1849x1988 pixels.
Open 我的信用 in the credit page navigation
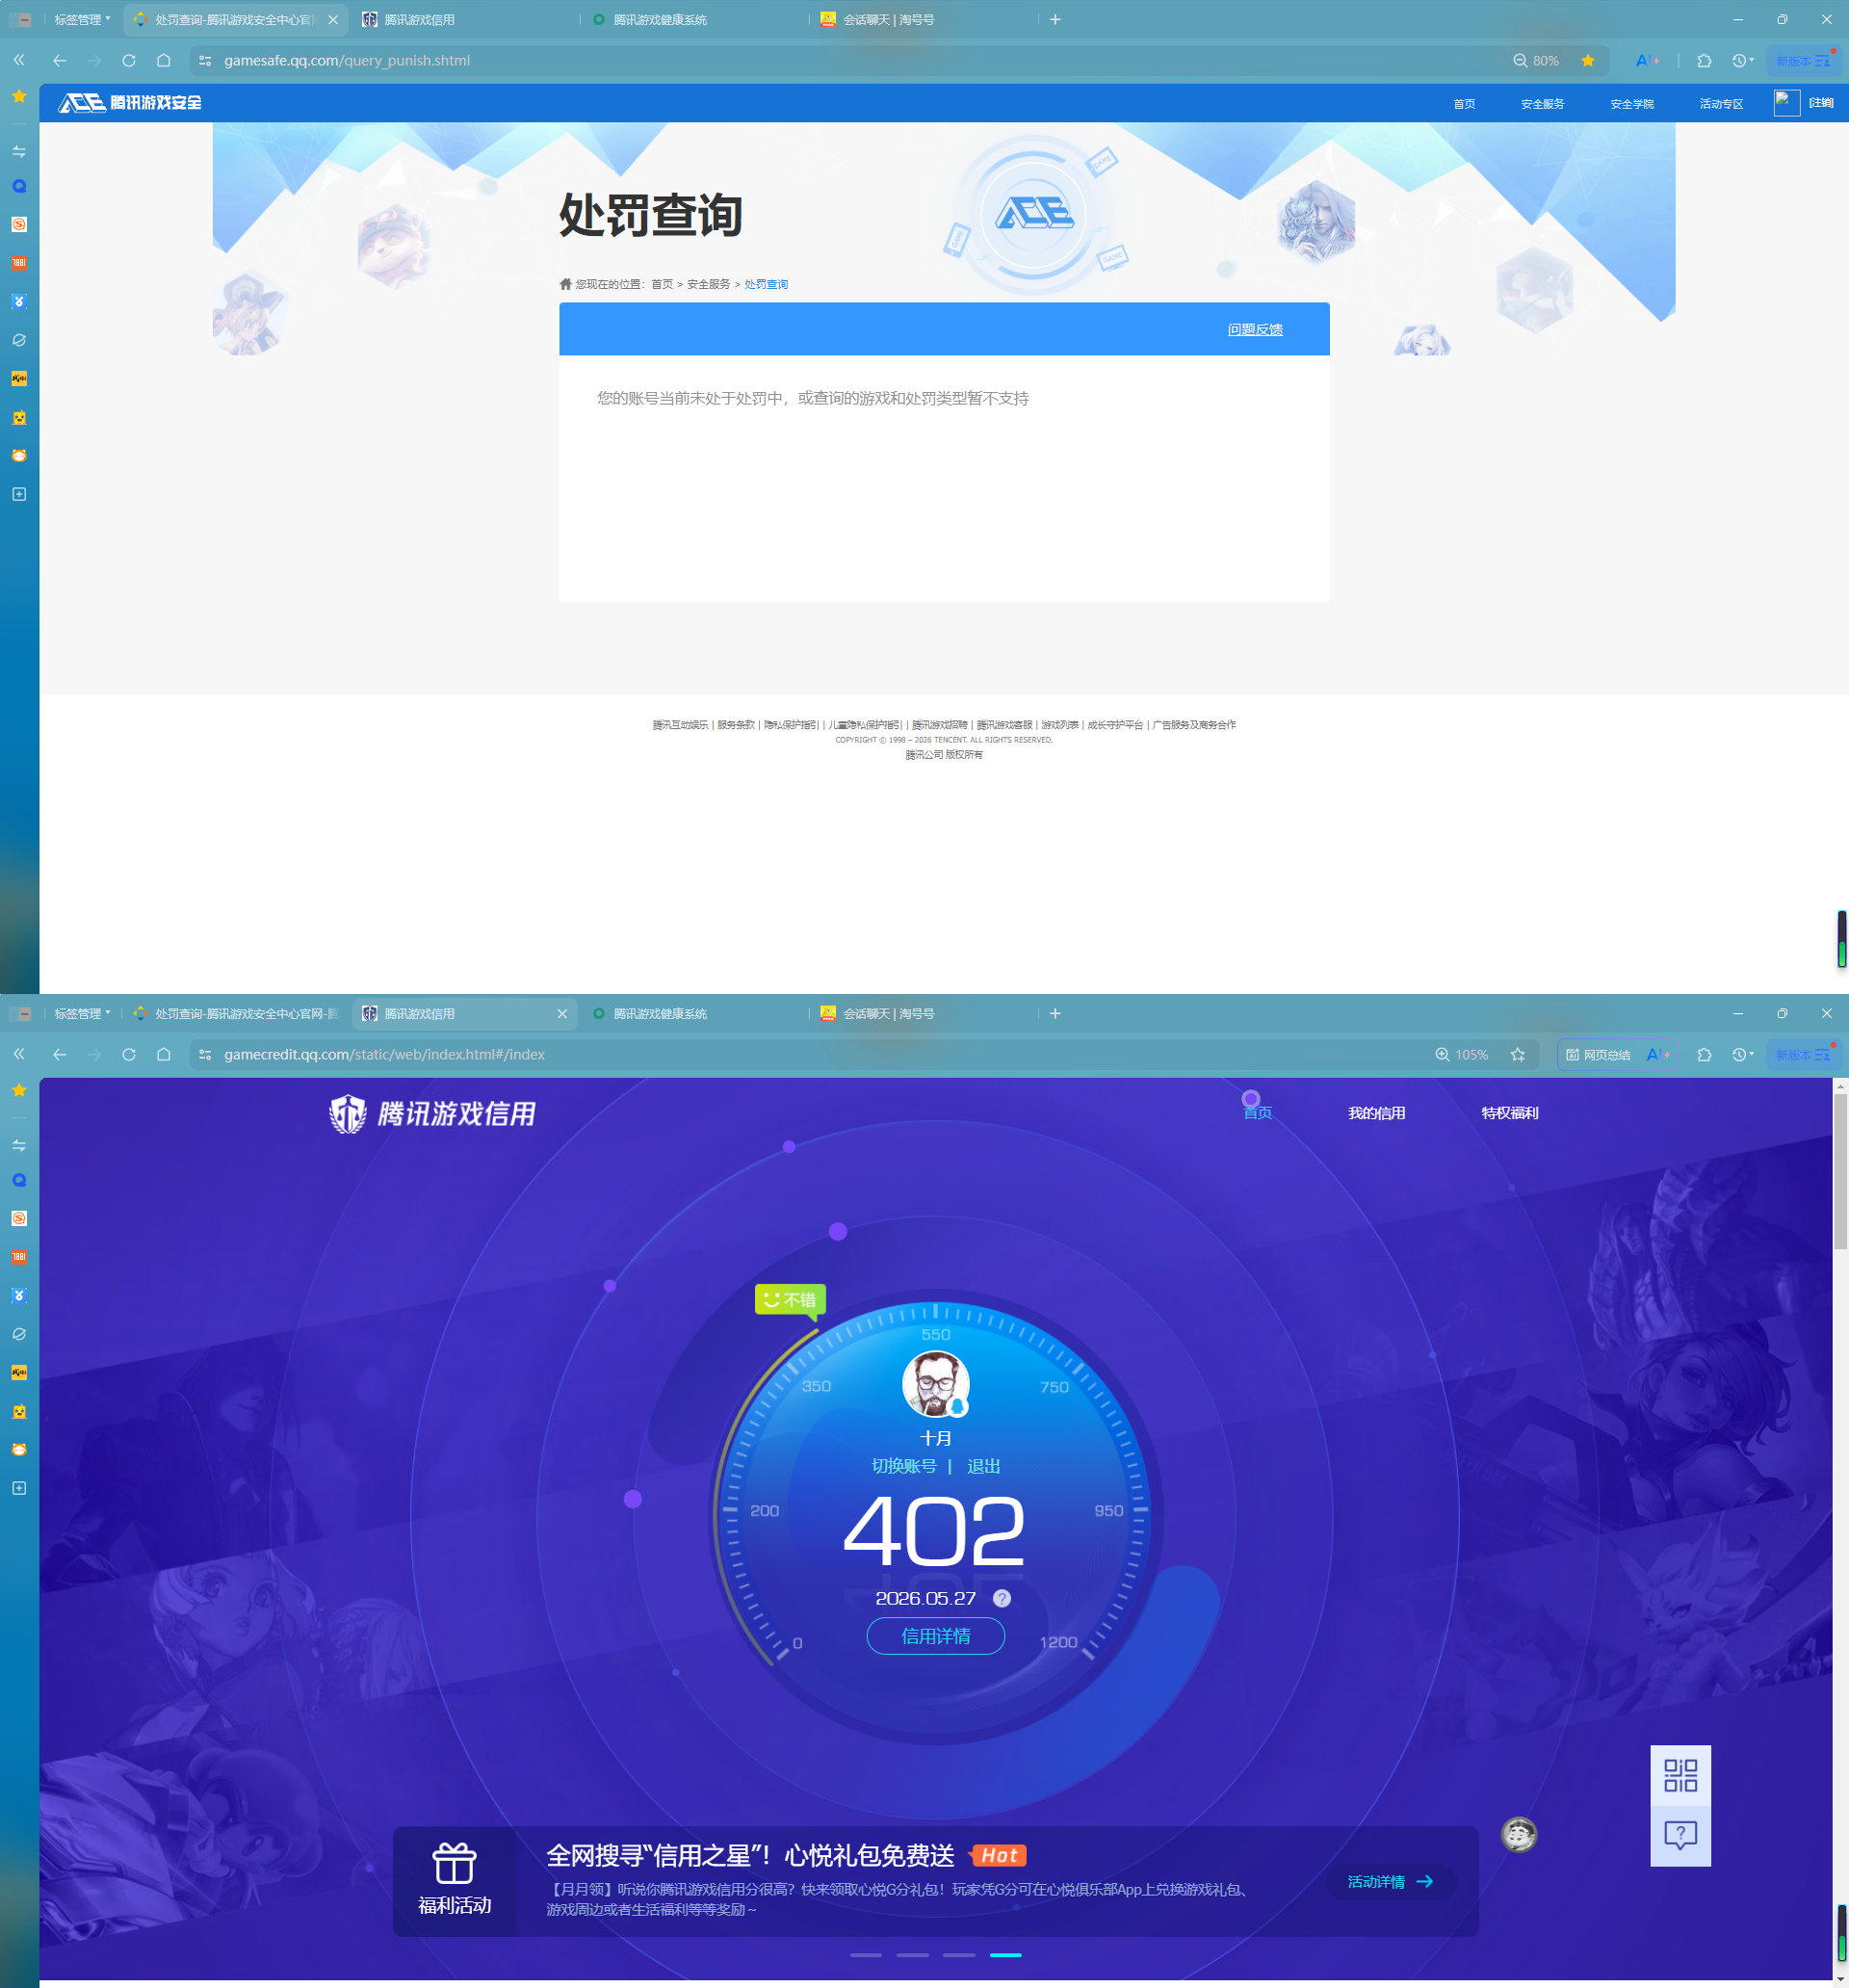pos(1376,1113)
